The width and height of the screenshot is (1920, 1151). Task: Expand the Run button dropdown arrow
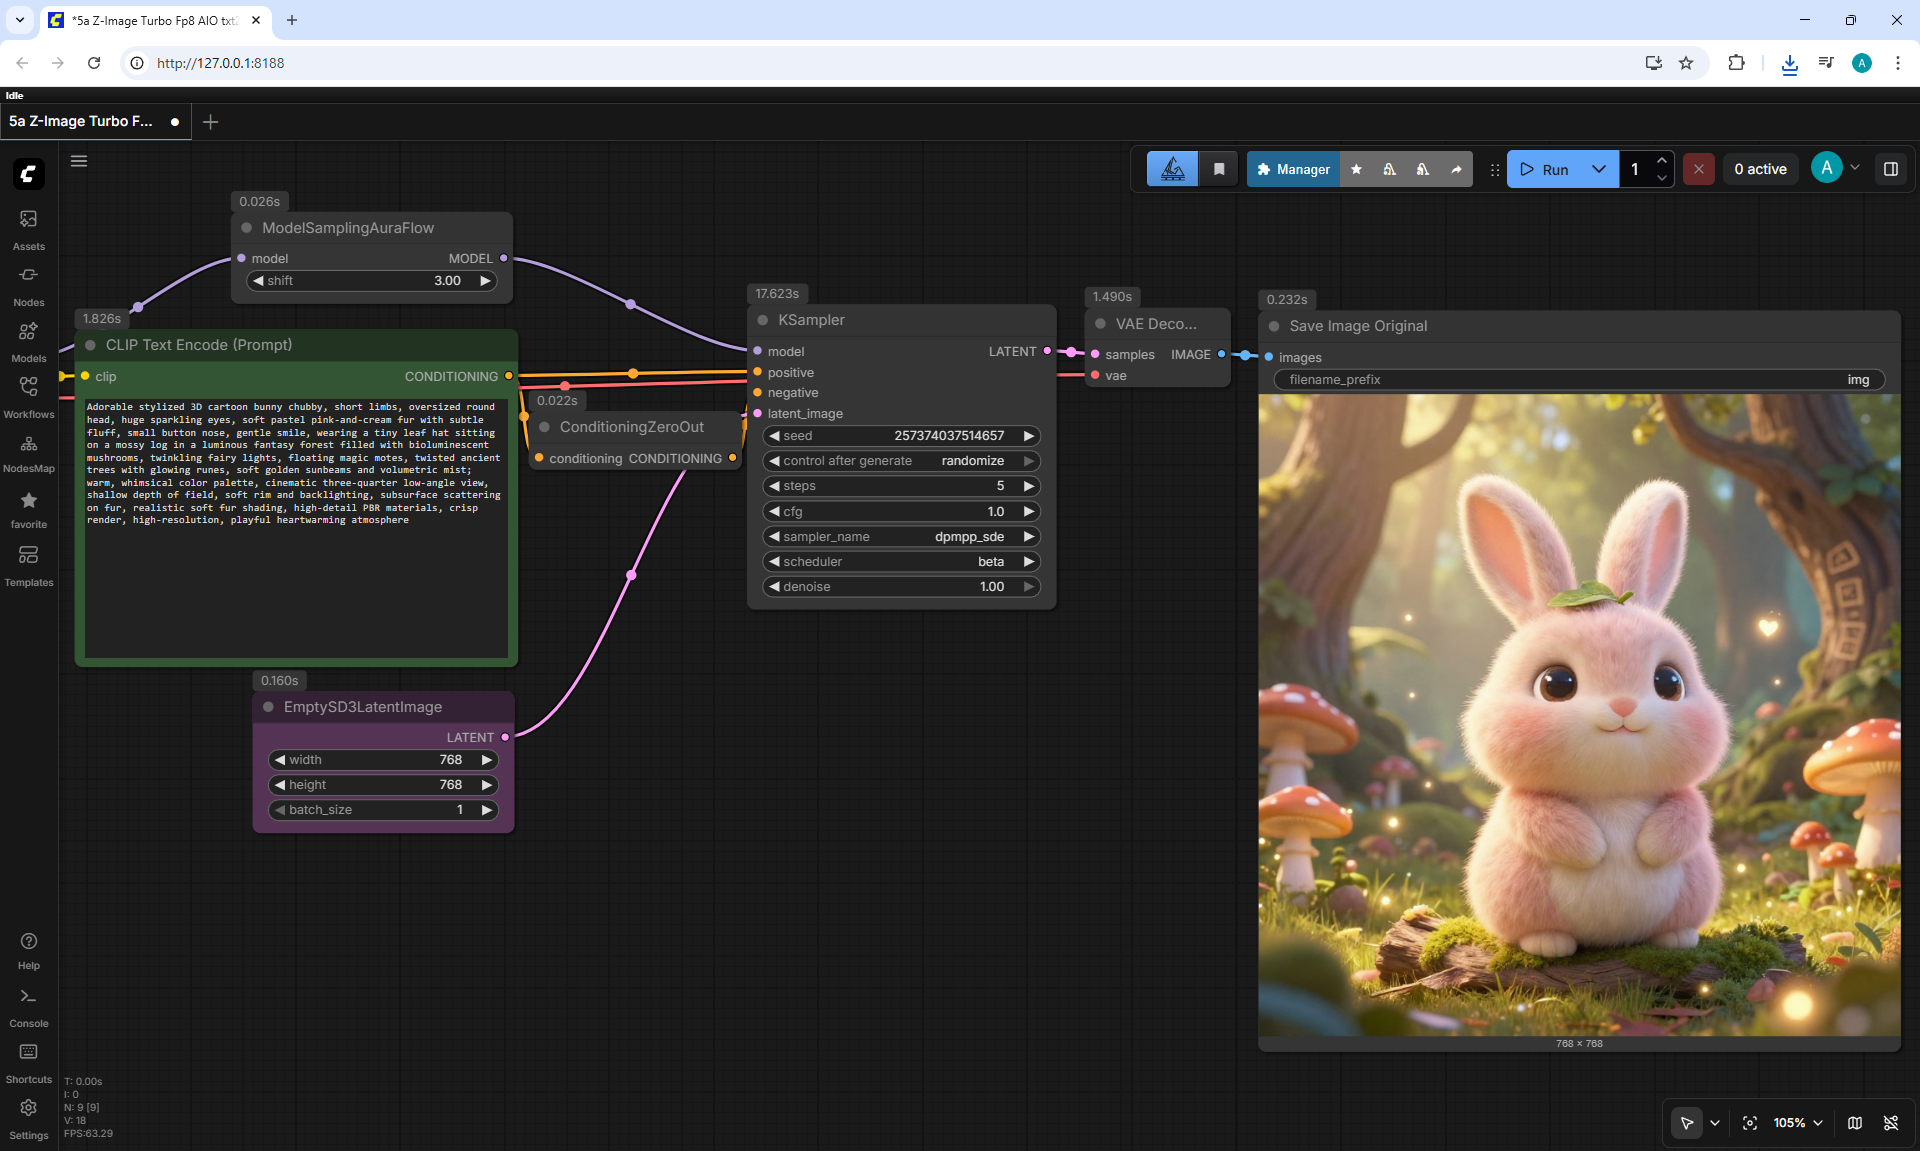point(1599,169)
